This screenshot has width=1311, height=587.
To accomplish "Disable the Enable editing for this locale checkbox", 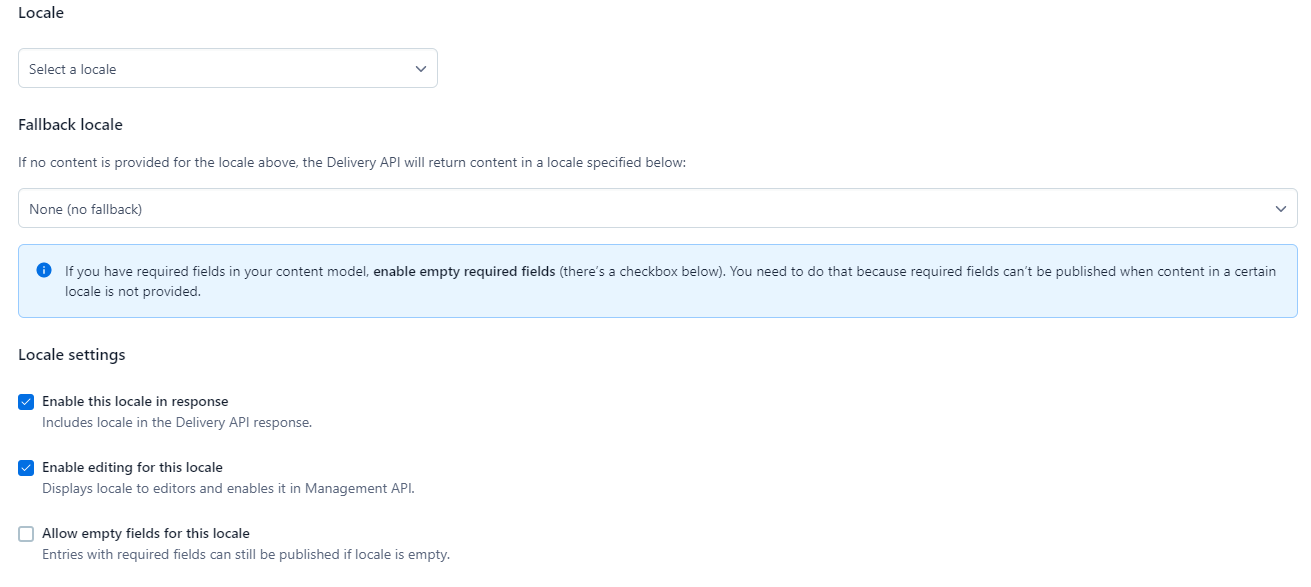I will pos(26,468).
